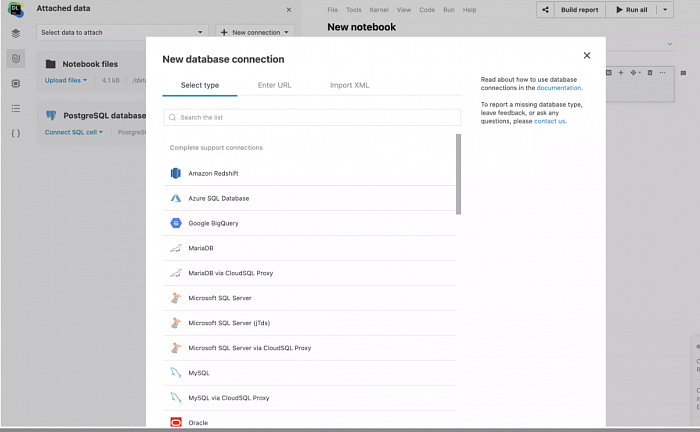
Task: Click the share icon in notebook toolbar
Action: click(x=545, y=9)
